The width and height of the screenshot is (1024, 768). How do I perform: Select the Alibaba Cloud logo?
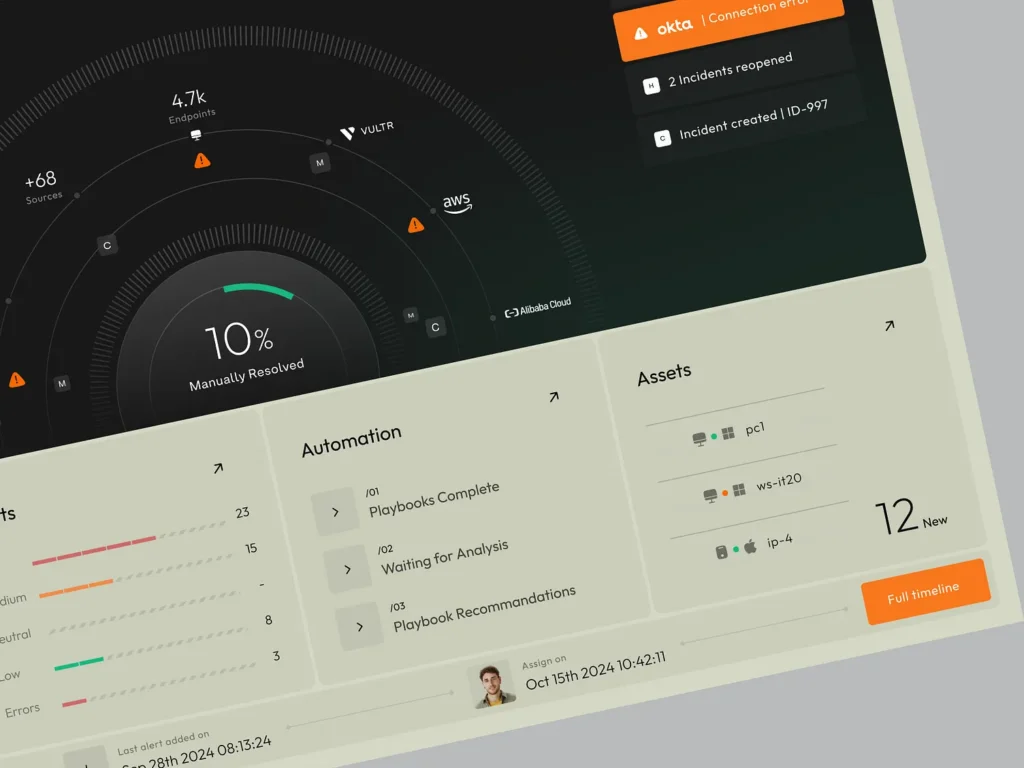pos(538,308)
